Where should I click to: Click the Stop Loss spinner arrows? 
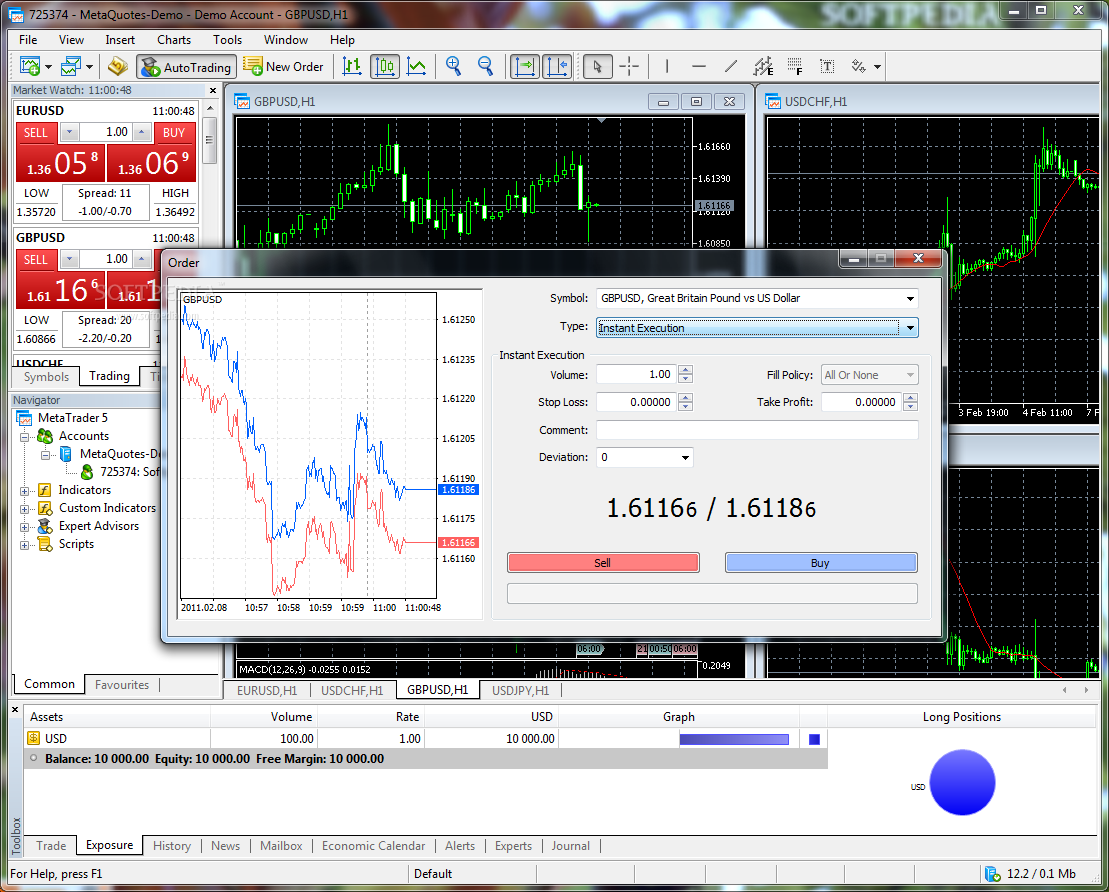(685, 402)
